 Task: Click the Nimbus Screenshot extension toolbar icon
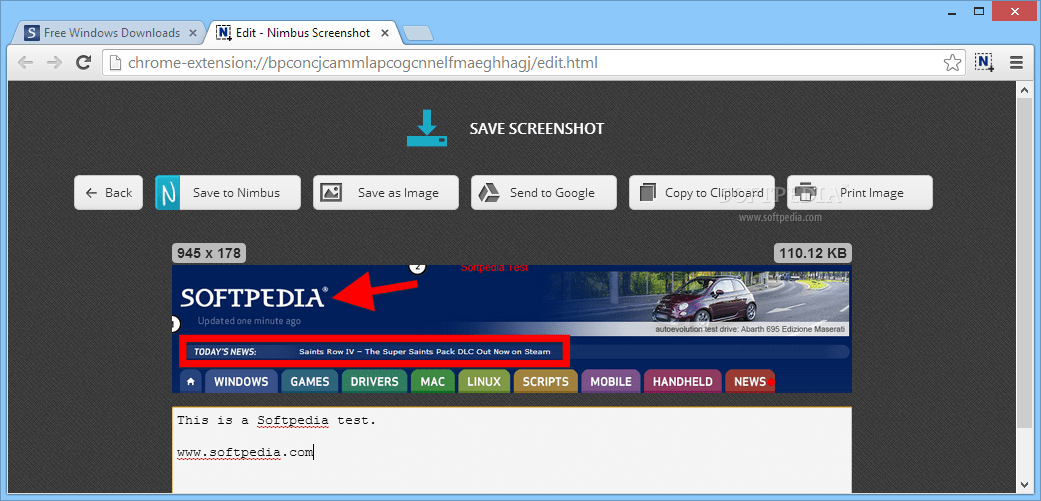984,62
